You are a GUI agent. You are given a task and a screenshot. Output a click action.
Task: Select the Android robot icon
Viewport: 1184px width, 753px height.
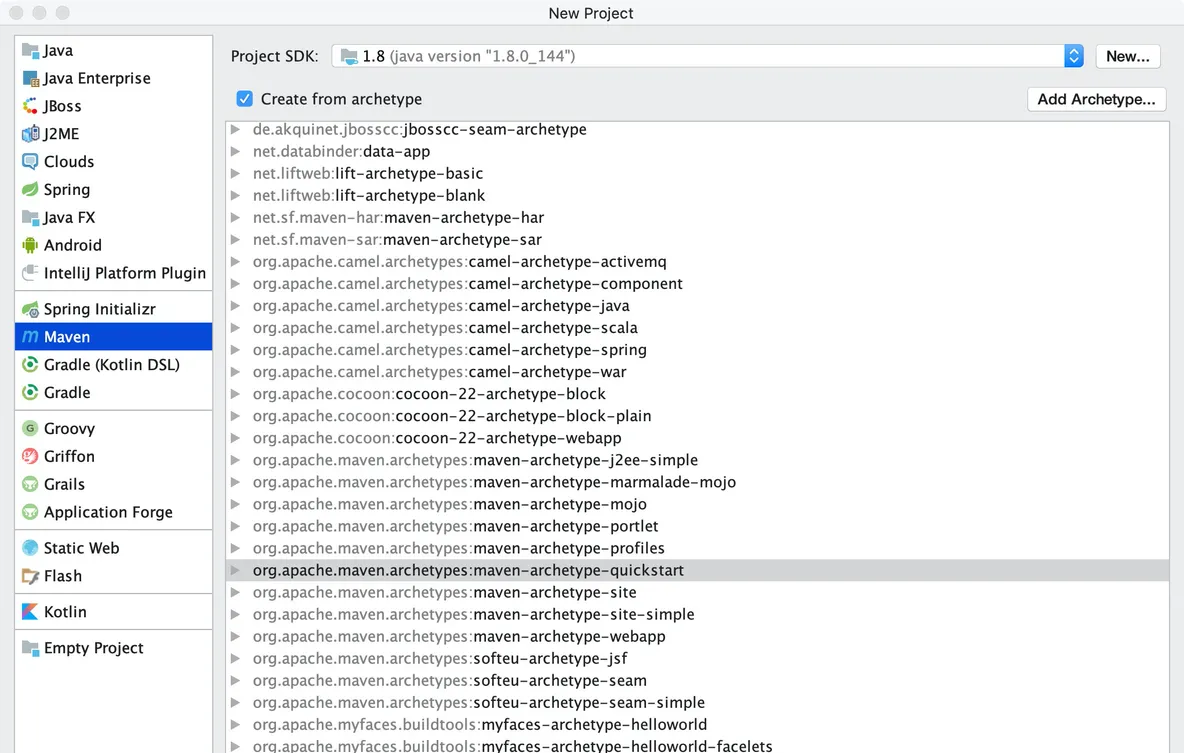[x=30, y=245]
